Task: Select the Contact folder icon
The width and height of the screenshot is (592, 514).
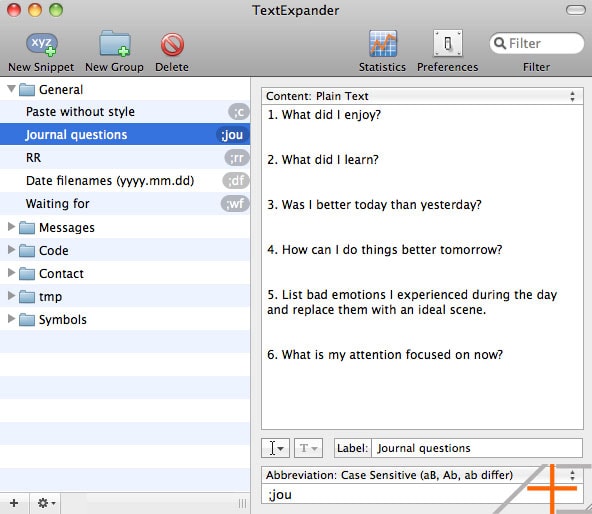Action: click(x=27, y=274)
